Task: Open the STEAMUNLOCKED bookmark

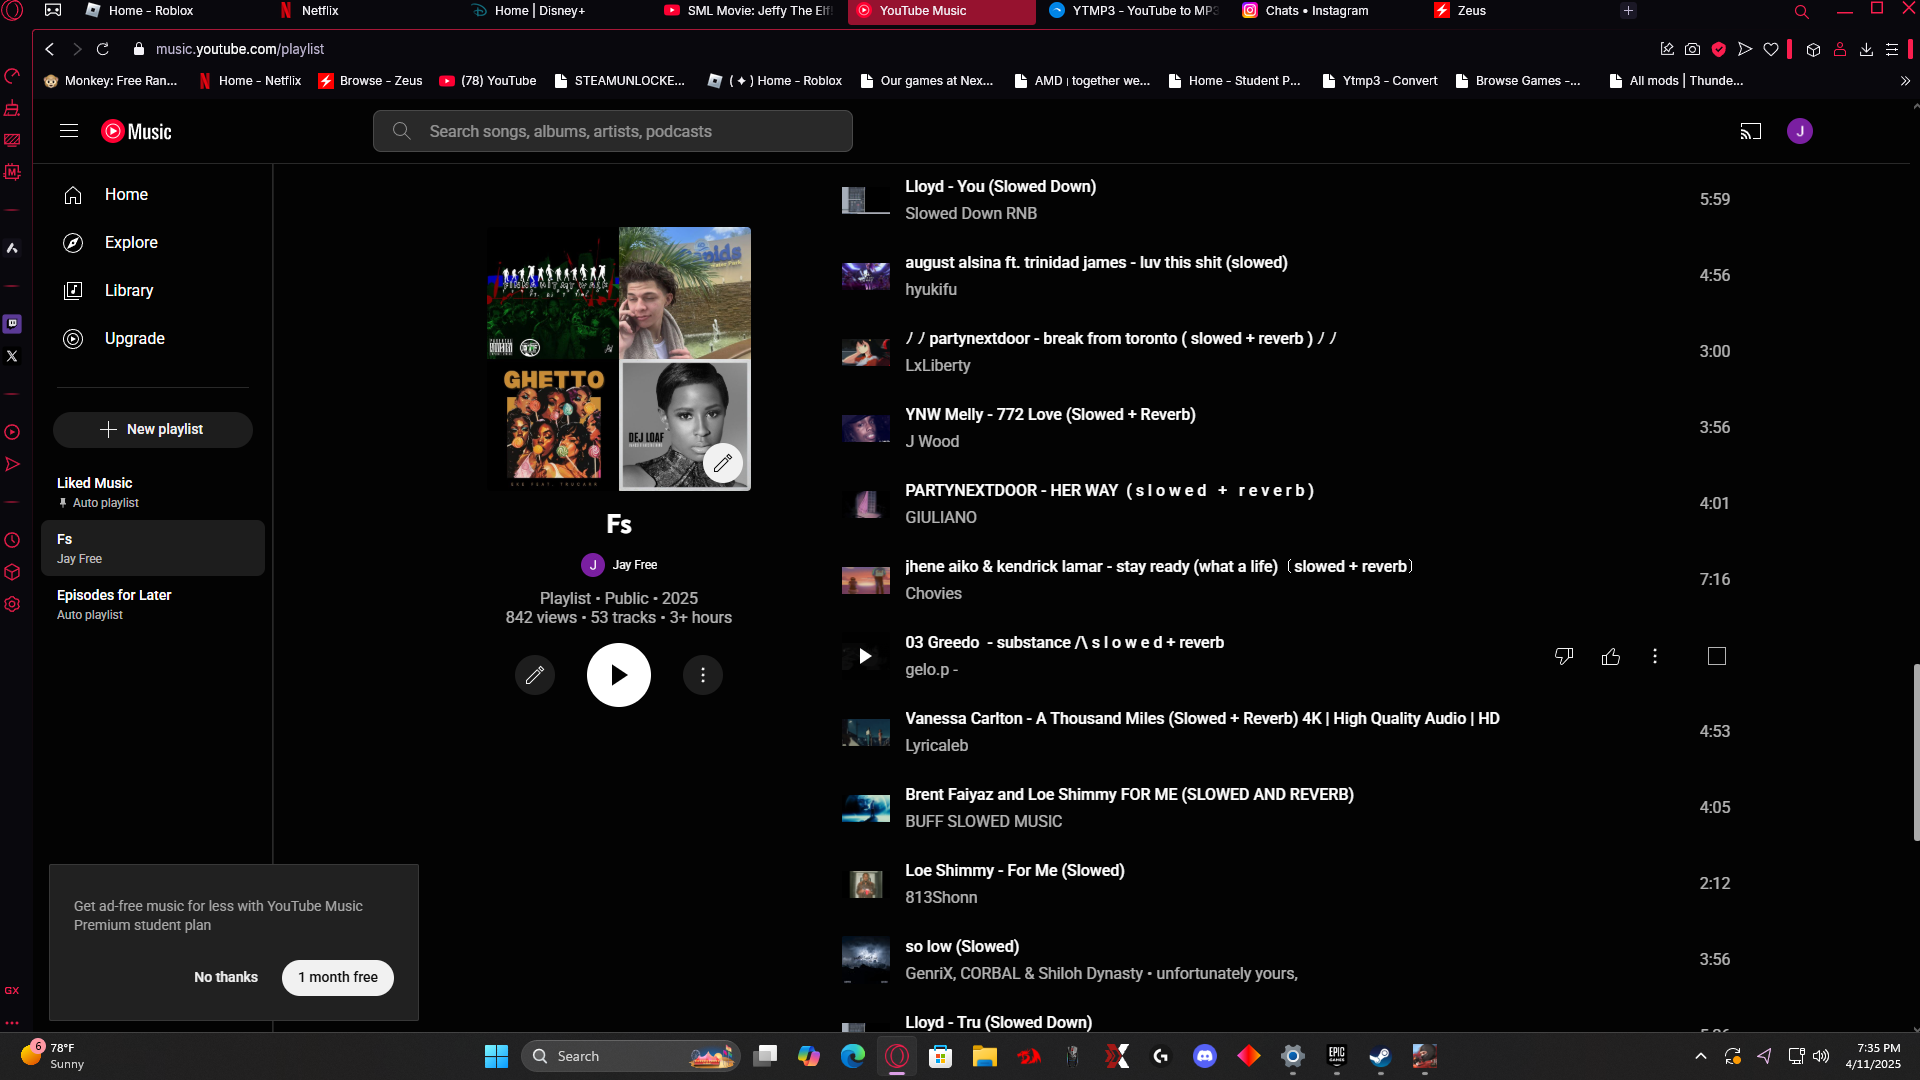Action: tap(620, 81)
